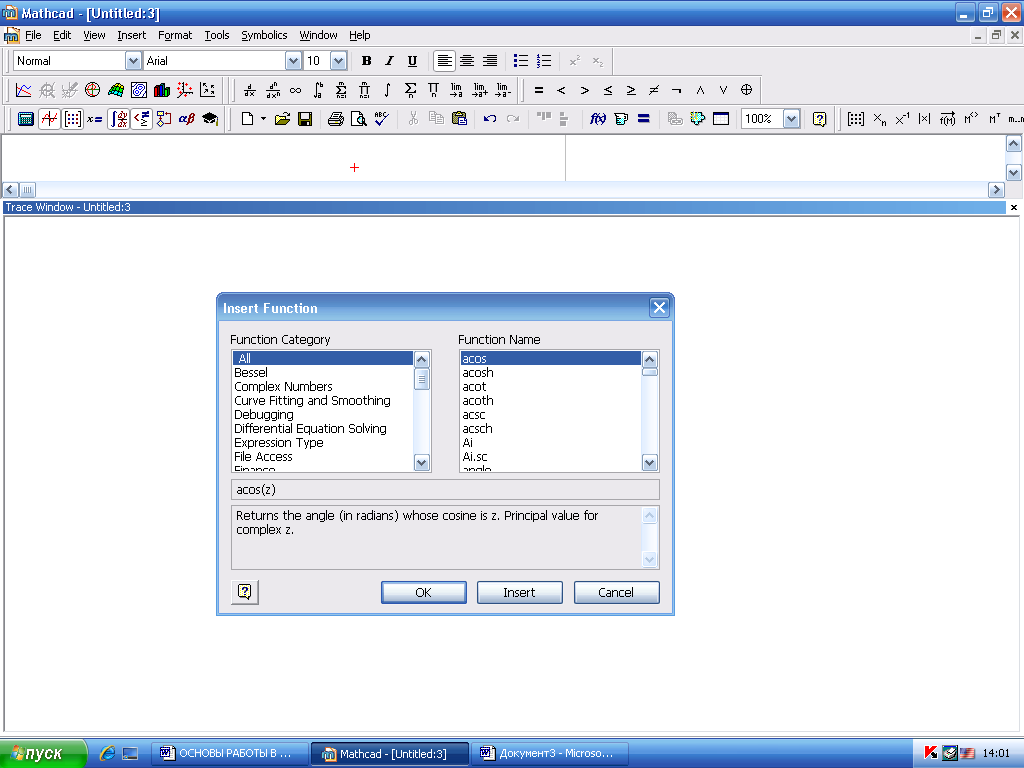Undo the last action icon
This screenshot has height=768, width=1024.
click(490, 119)
